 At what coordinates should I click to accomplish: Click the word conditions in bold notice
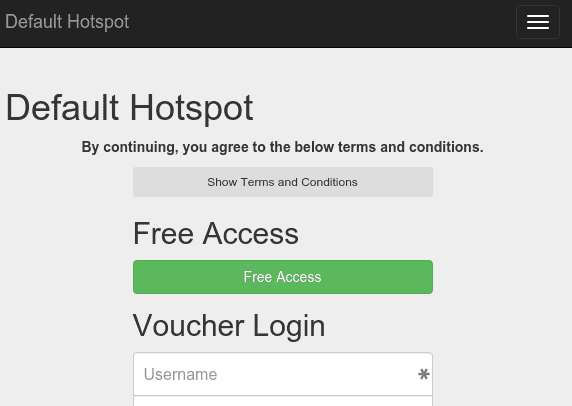[446, 147]
